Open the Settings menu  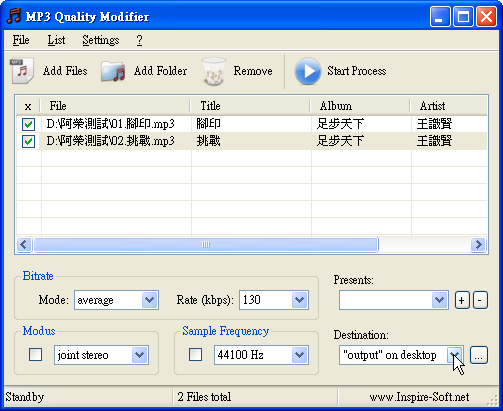click(101, 40)
